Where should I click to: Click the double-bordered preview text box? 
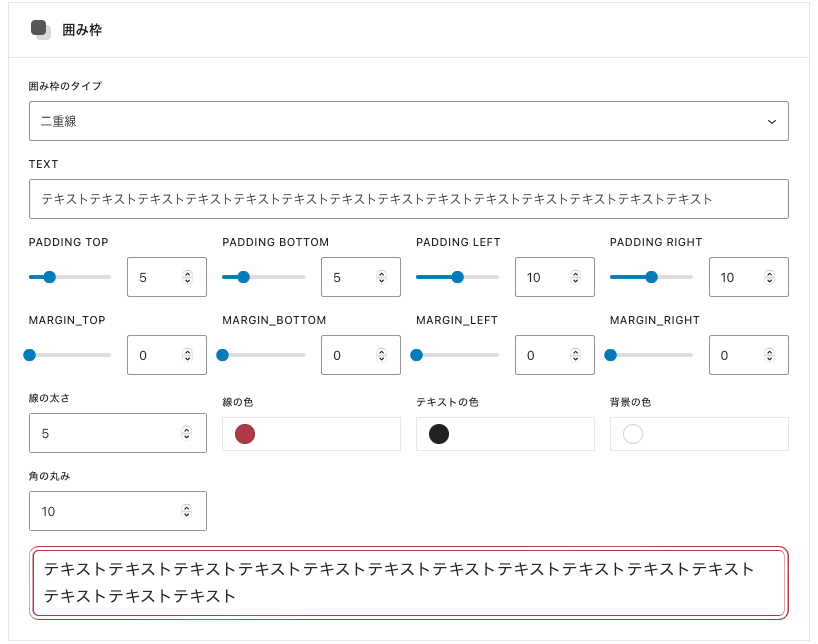click(408, 583)
